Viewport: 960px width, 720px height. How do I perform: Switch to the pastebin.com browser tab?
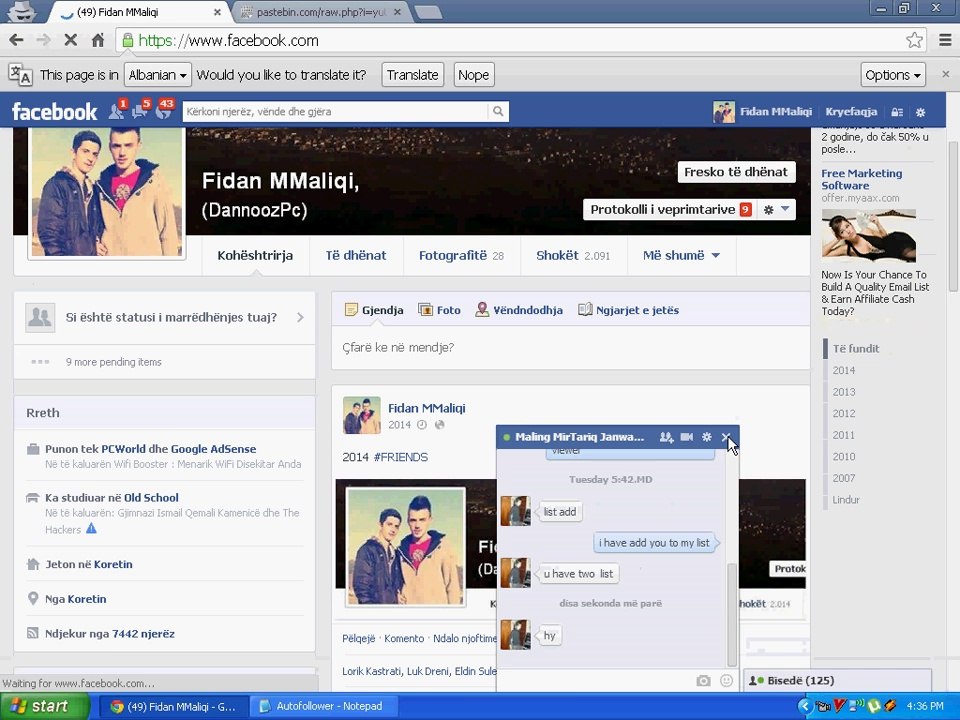click(321, 12)
